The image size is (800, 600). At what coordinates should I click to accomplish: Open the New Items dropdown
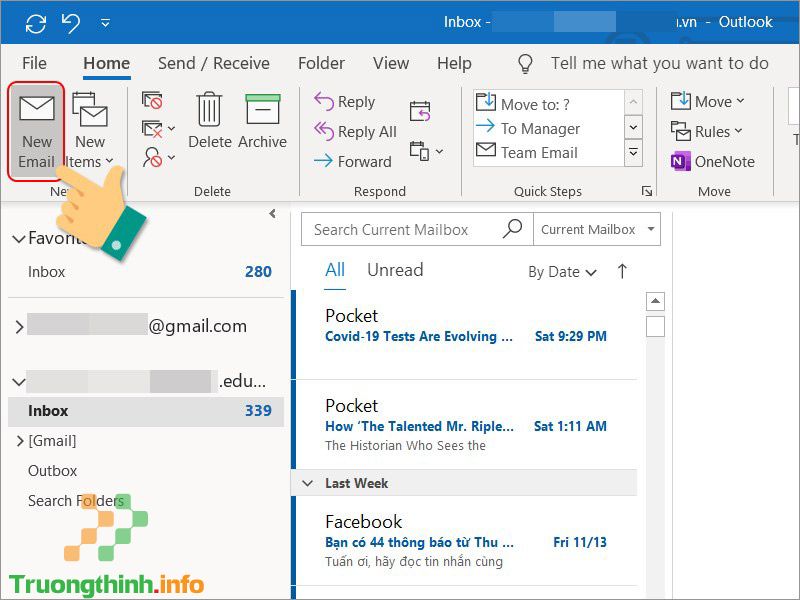[90, 132]
